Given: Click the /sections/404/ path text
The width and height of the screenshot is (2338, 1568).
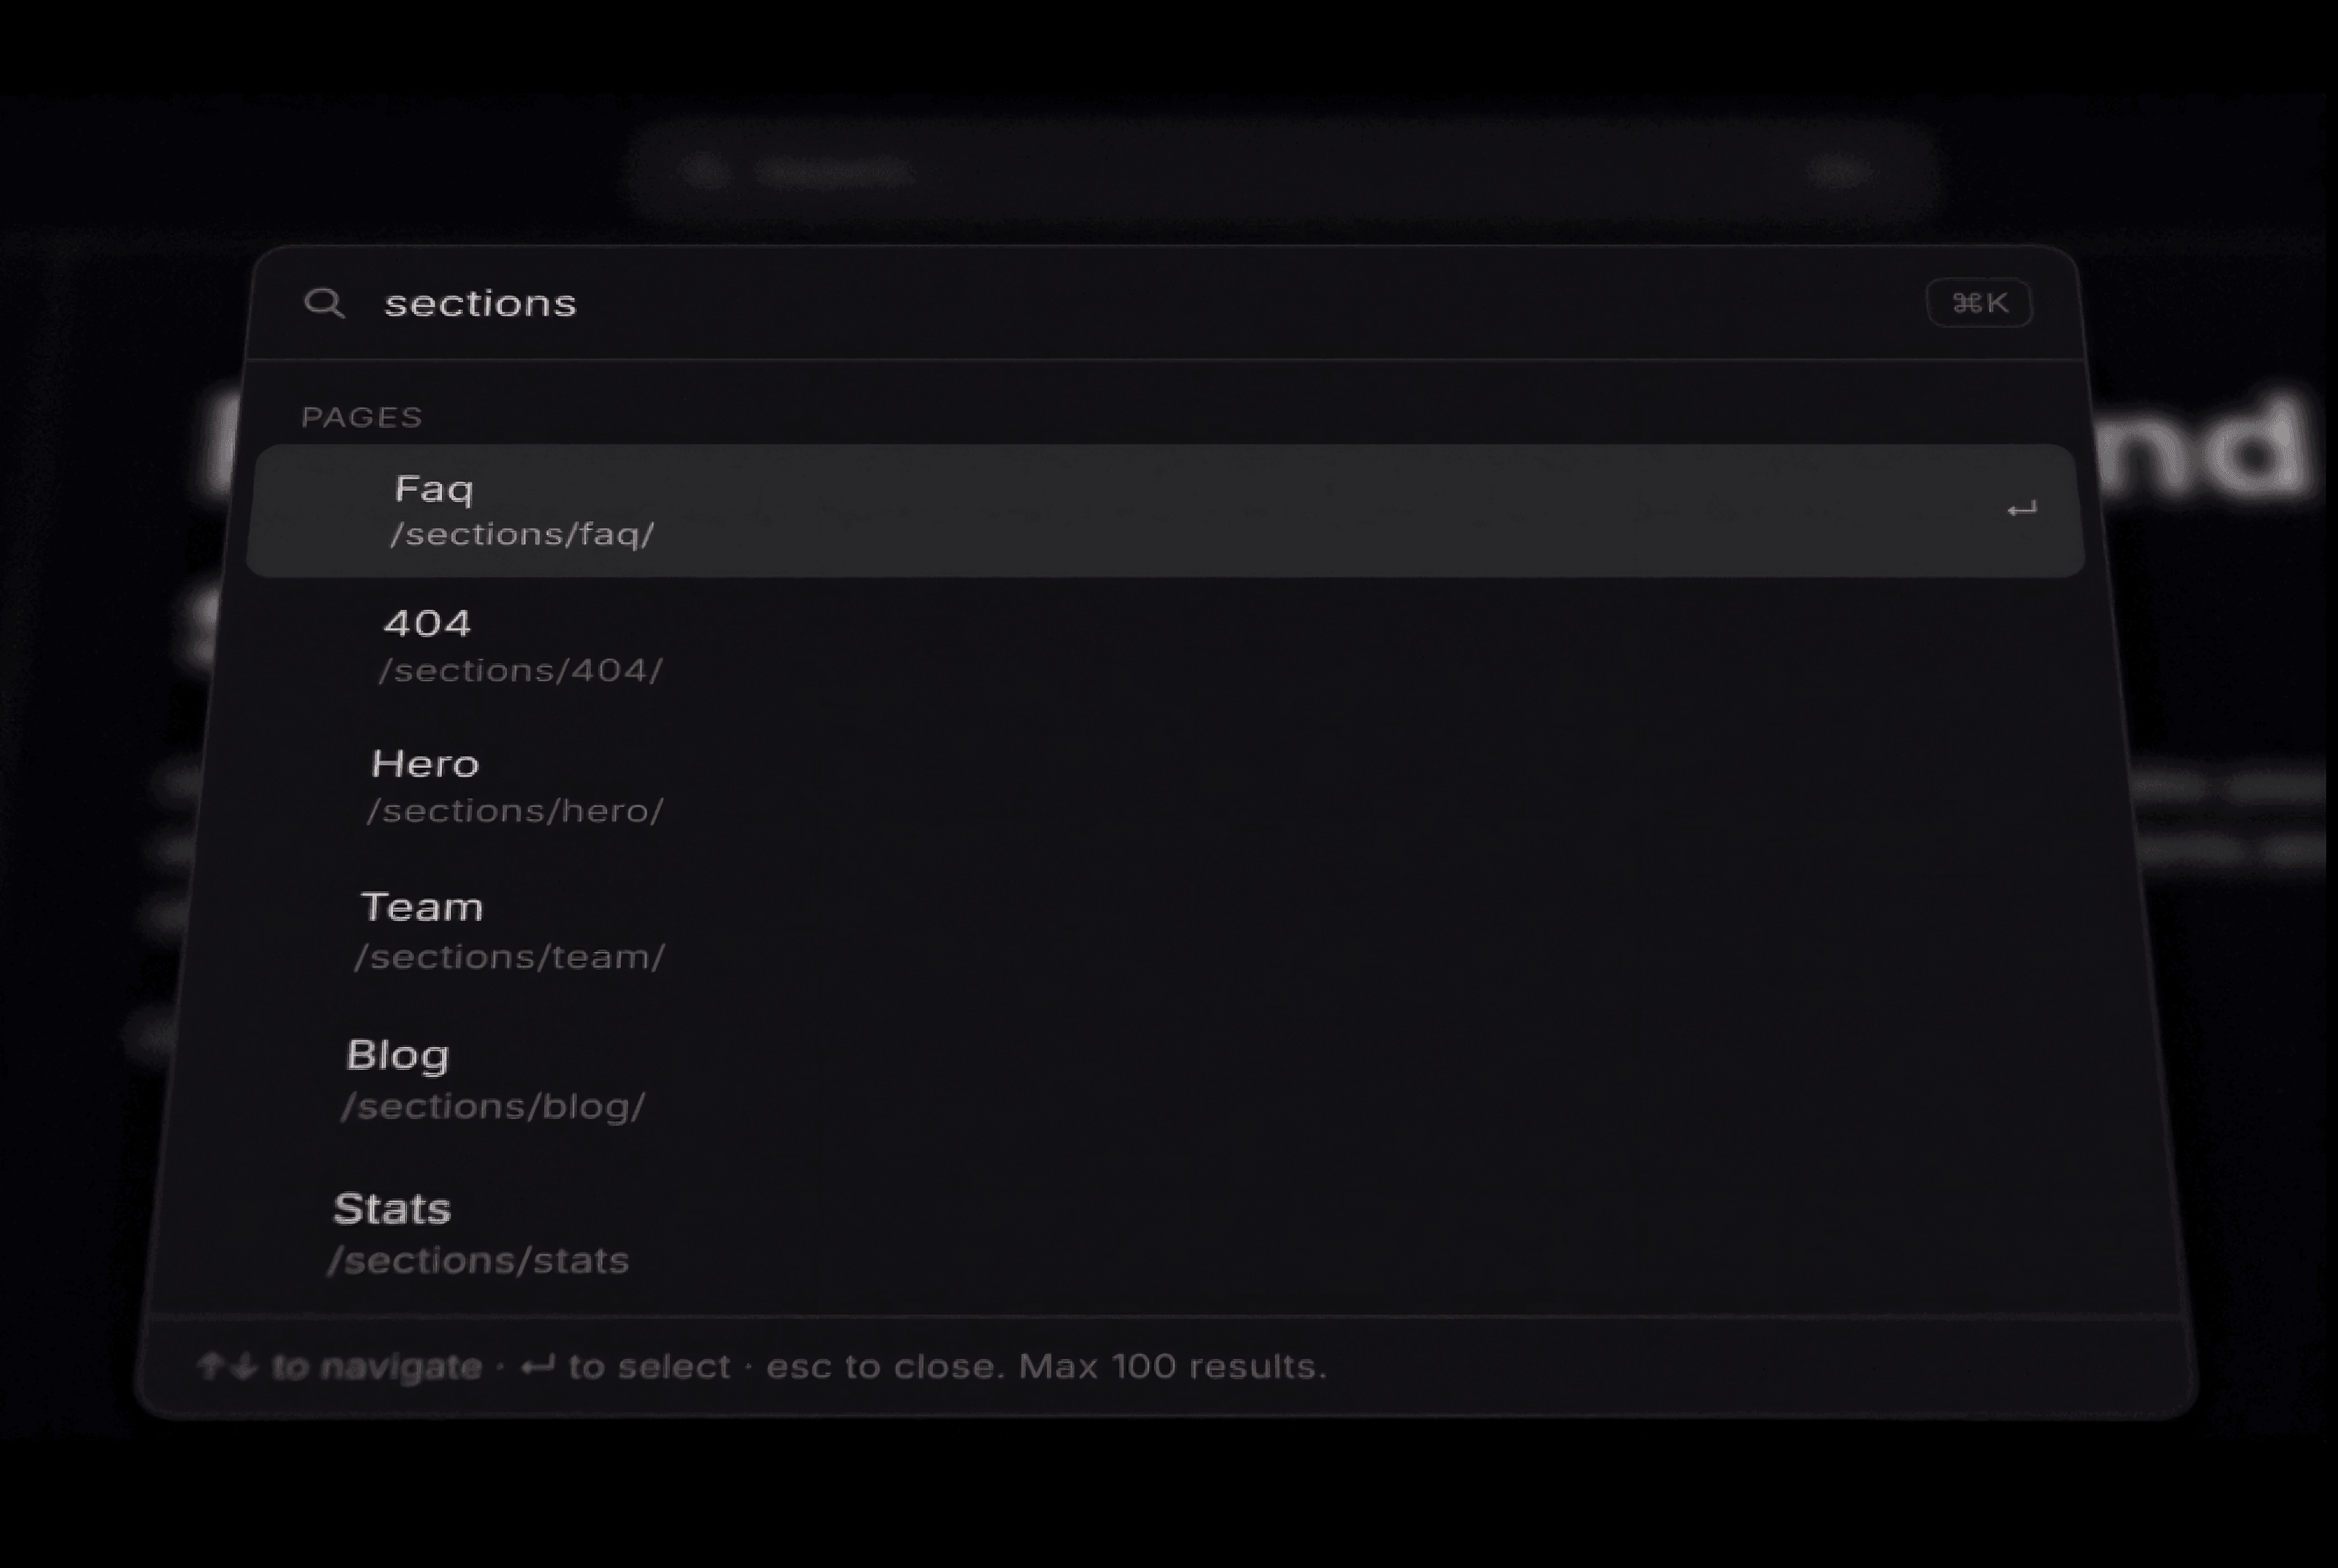Looking at the screenshot, I should (520, 671).
